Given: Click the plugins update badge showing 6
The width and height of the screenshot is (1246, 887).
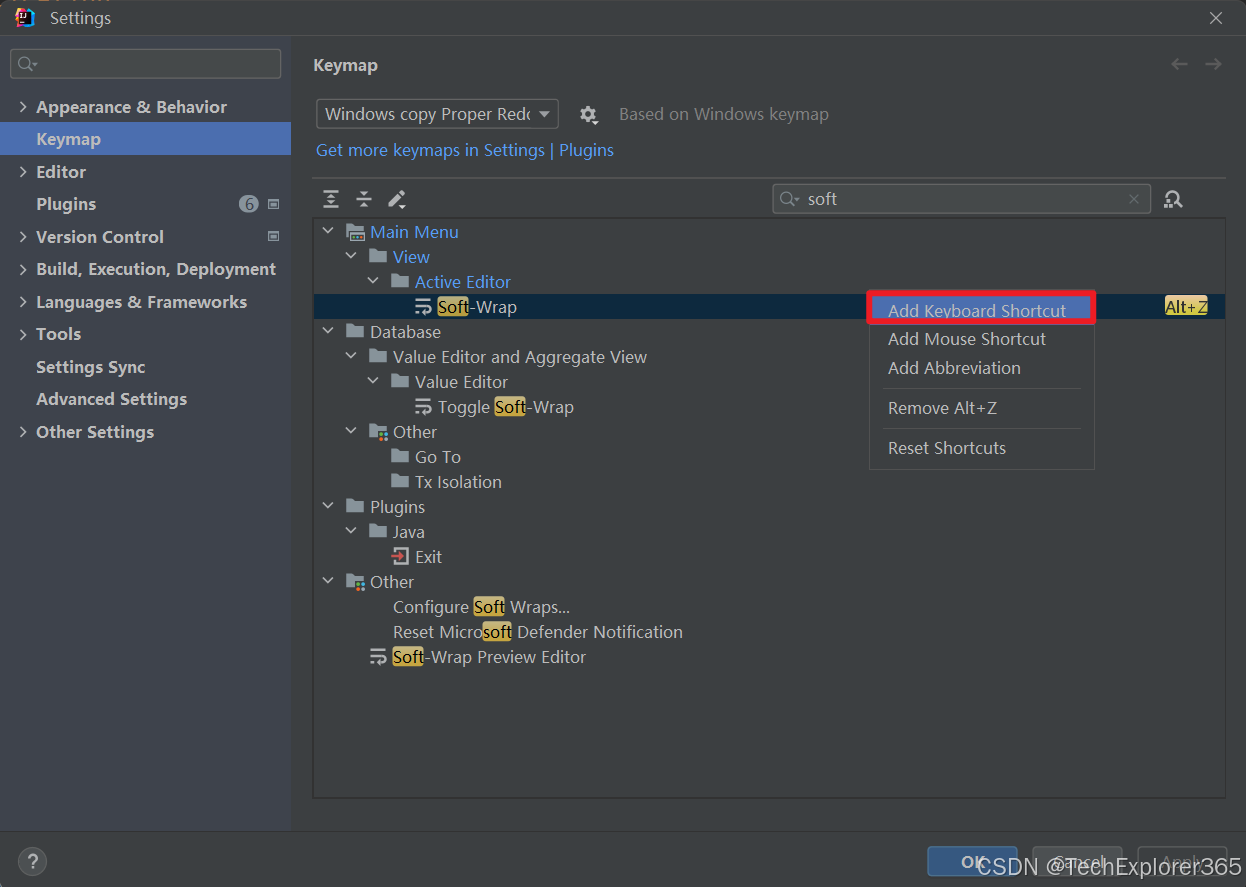Looking at the screenshot, I should point(248,204).
